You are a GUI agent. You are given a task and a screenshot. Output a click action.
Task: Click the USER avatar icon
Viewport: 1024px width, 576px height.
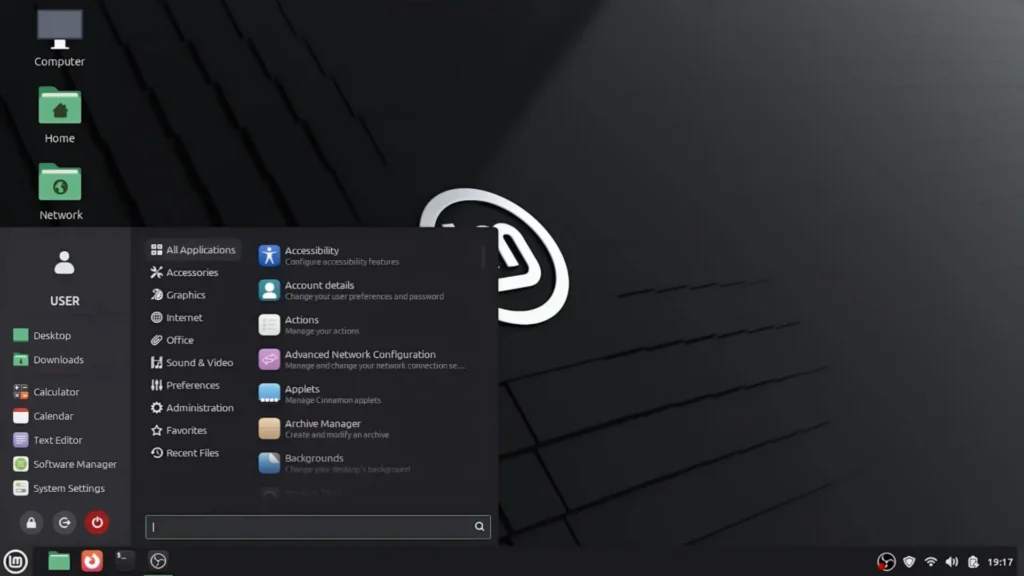coord(64,263)
